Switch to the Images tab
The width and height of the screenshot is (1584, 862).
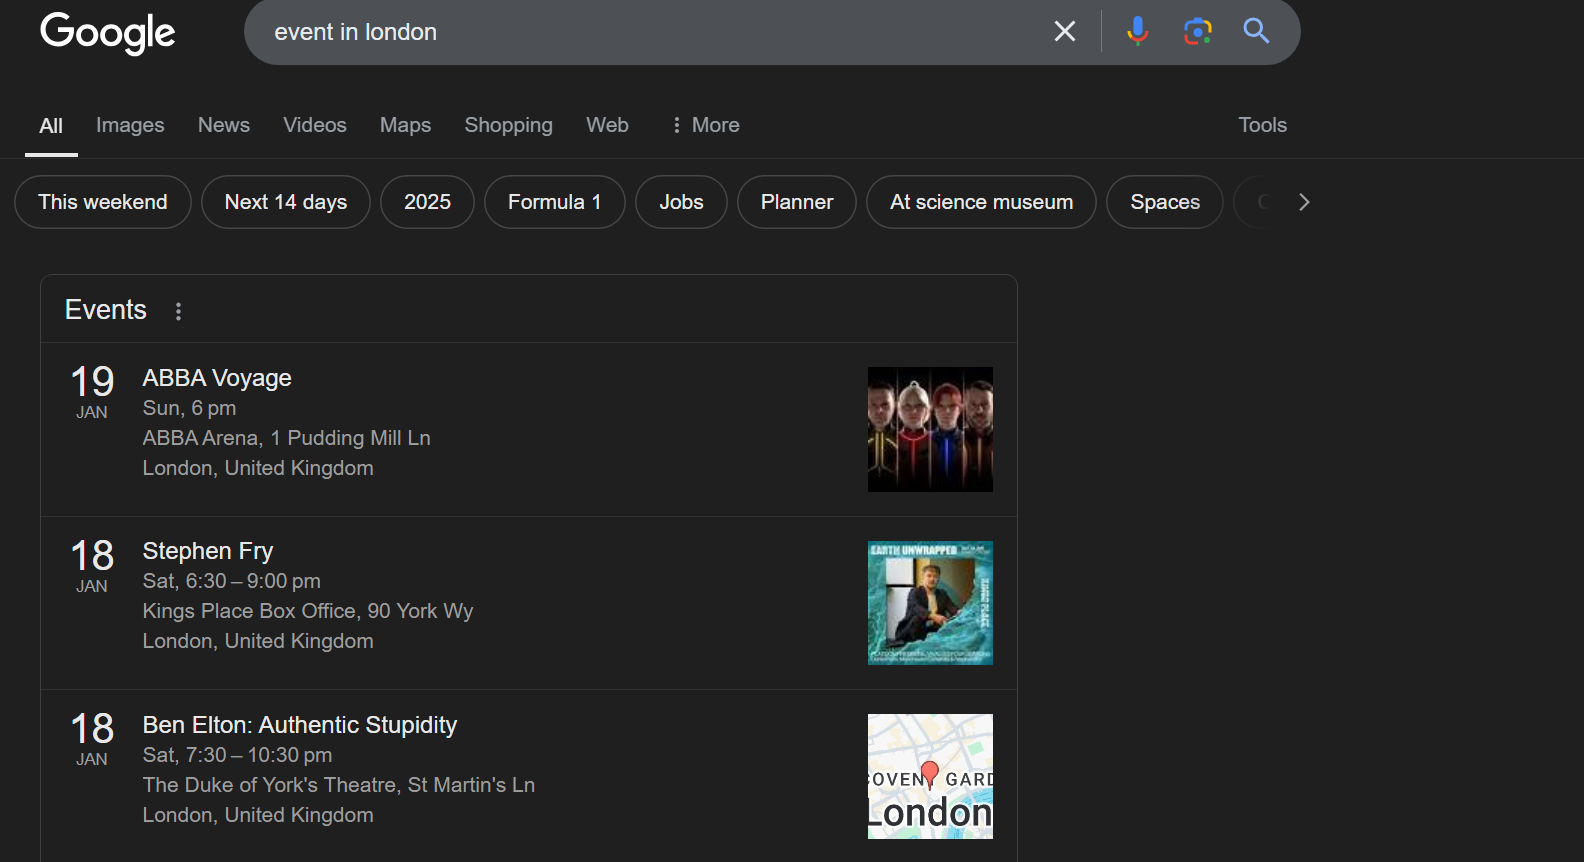click(130, 125)
